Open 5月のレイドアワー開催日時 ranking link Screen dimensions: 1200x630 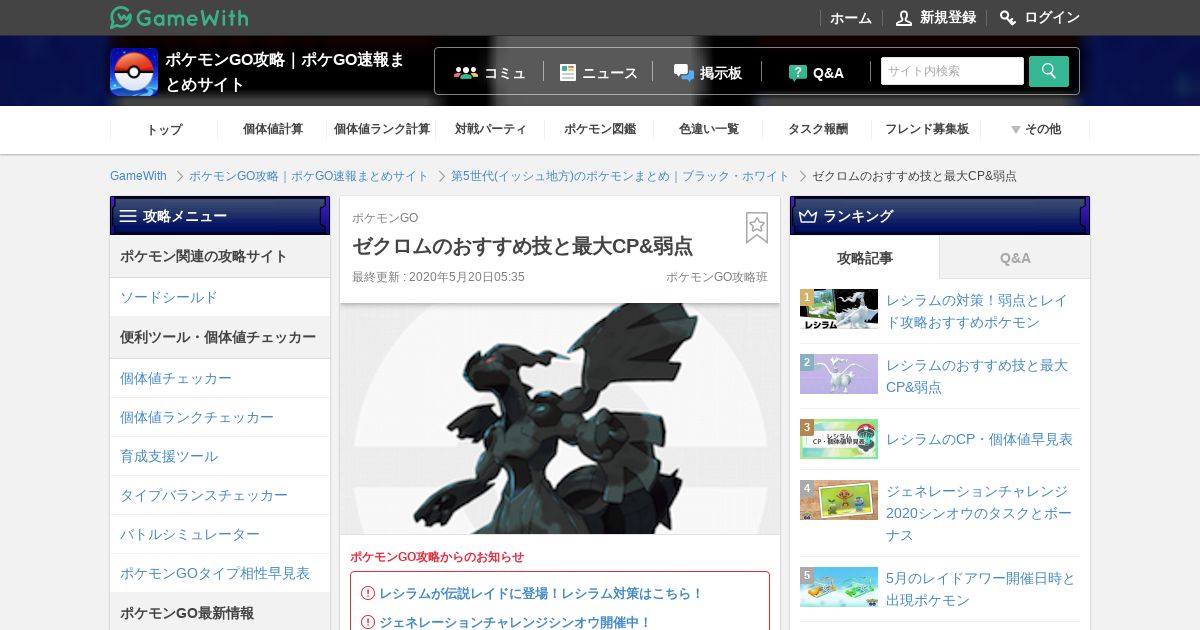click(981, 589)
